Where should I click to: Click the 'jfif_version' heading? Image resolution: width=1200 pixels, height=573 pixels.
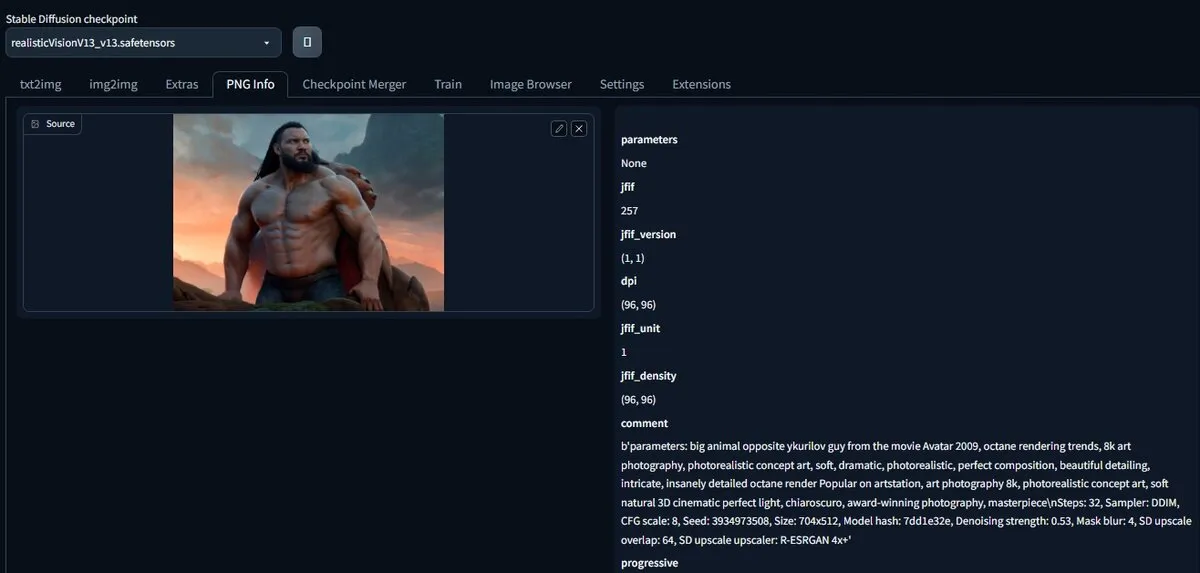649,234
